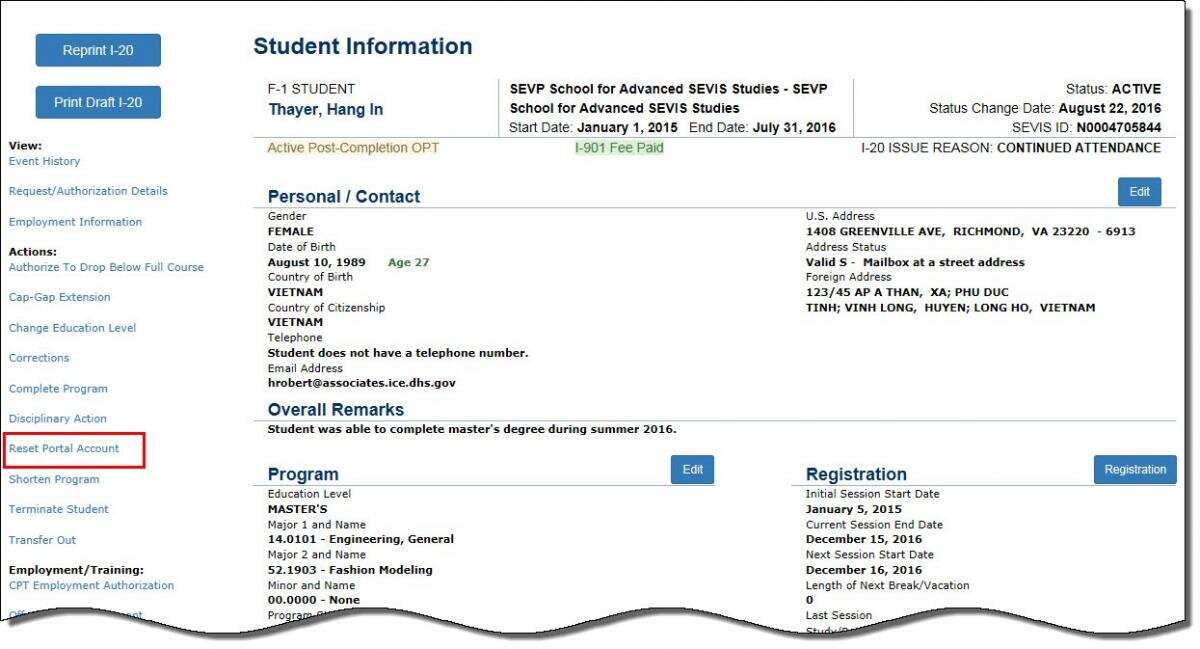Open CPT Employment Authorization link
1200x649 pixels.
[x=91, y=586]
